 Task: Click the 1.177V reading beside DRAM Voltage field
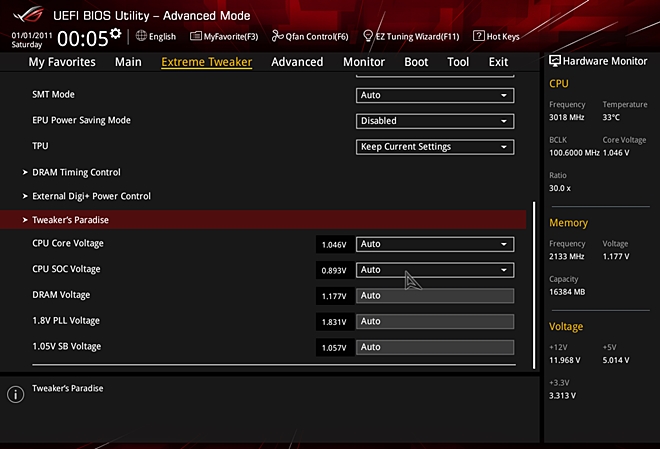[x=334, y=296]
